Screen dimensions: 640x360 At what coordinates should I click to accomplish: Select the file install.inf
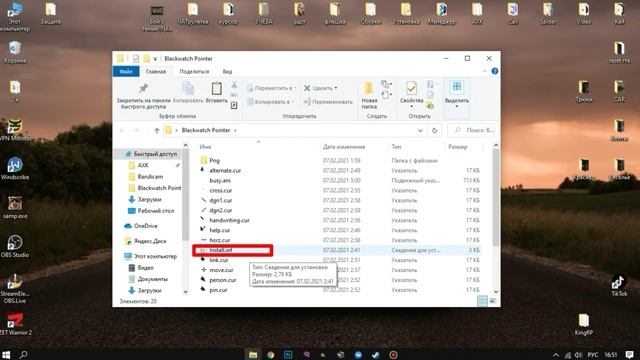click(220, 250)
